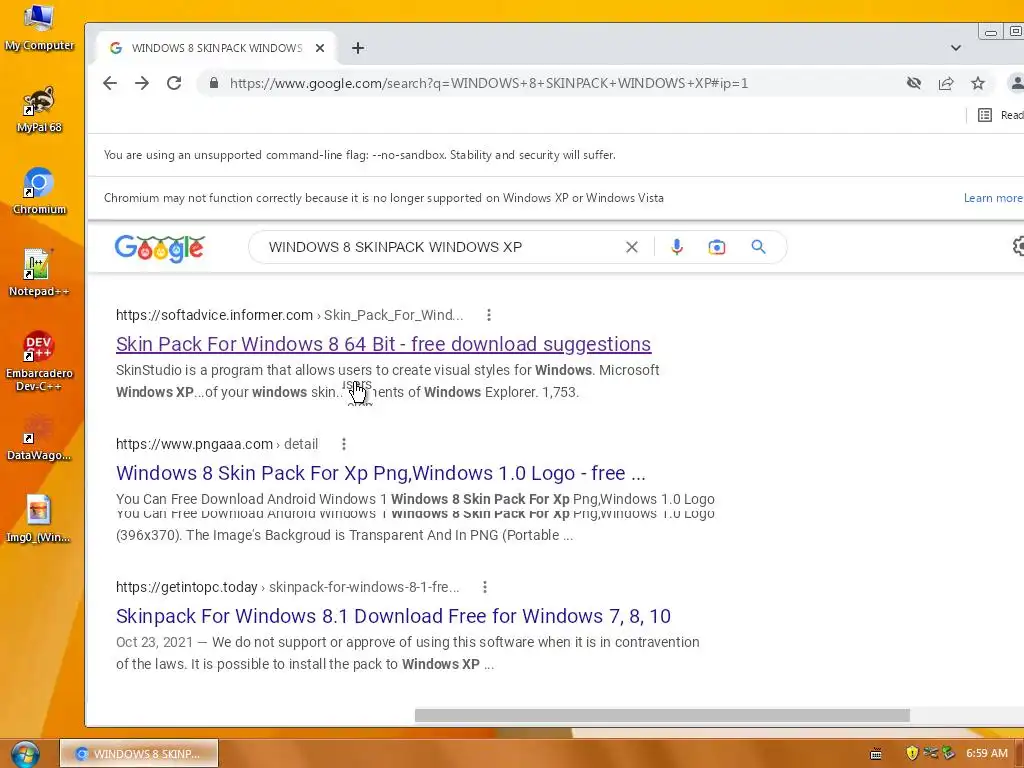
Task: Click the padlock site info icon
Action: pos(214,83)
